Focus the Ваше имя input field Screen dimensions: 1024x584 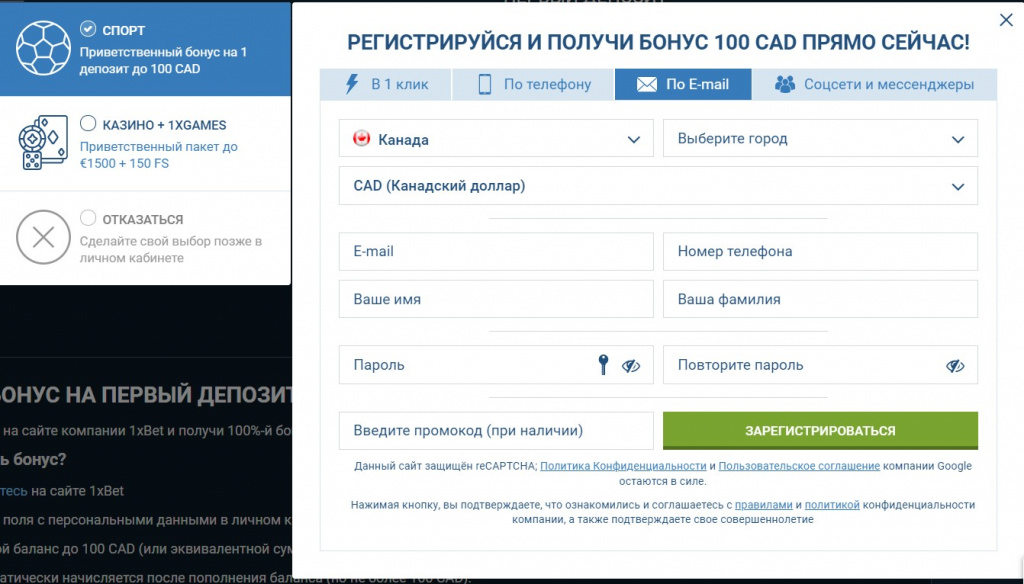(x=496, y=299)
